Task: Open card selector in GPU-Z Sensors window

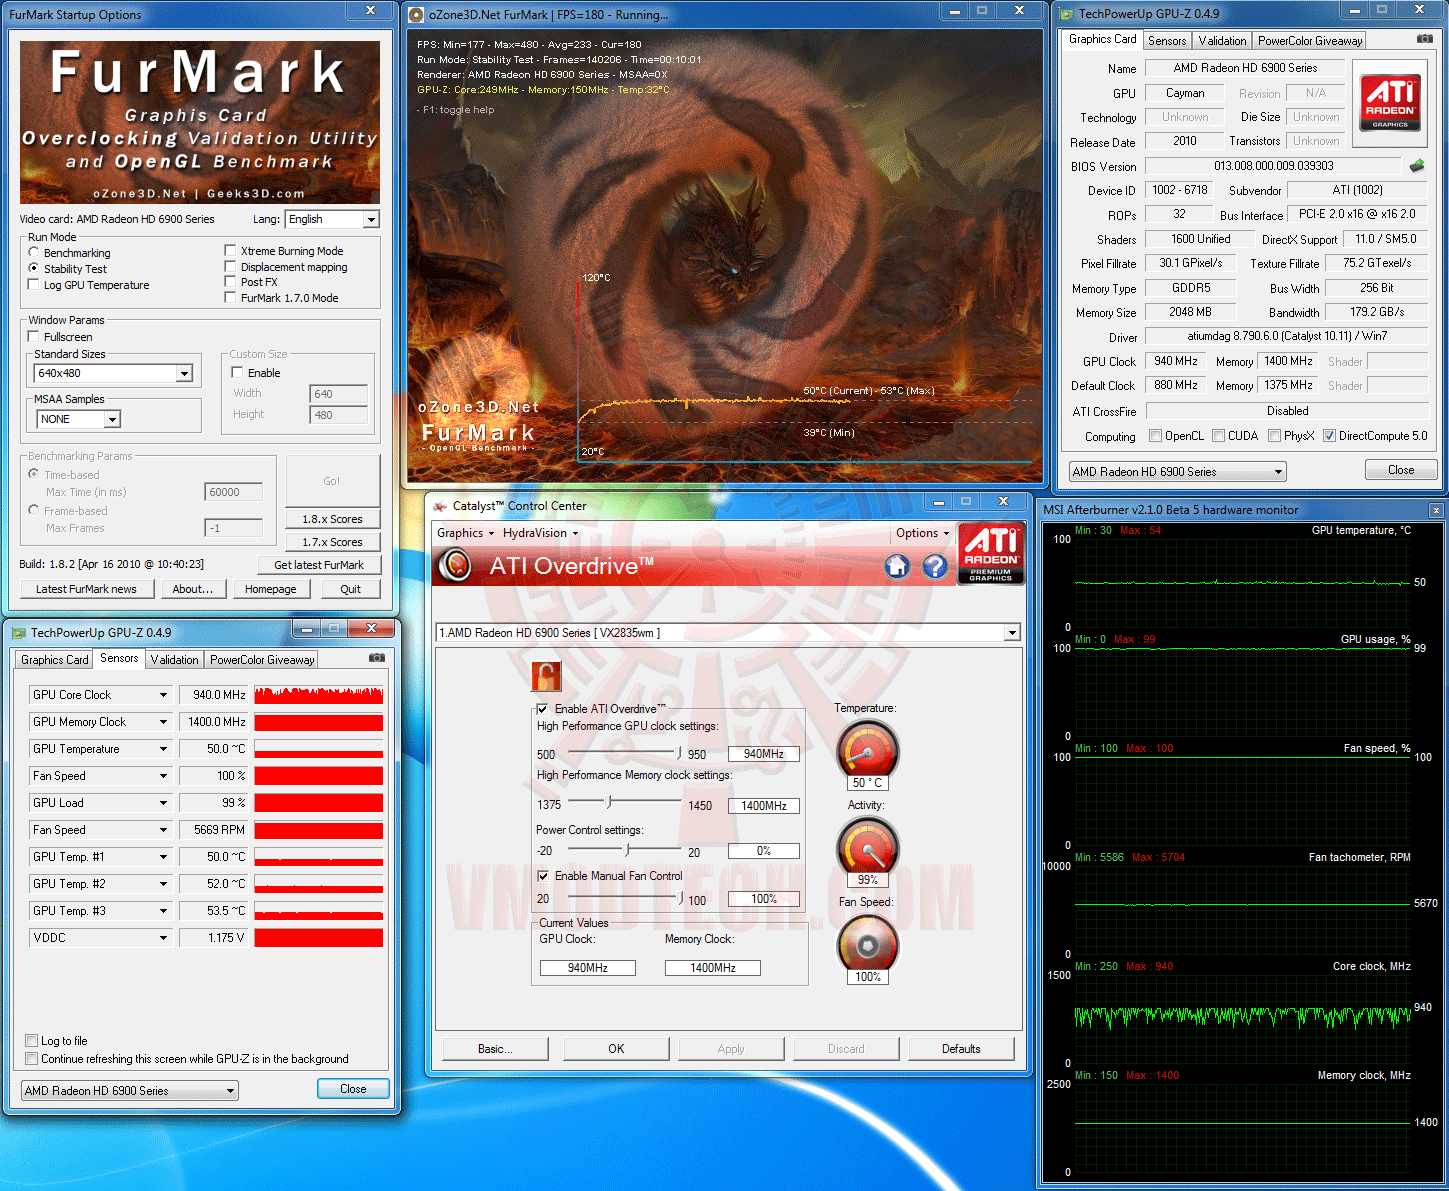Action: pos(130,1091)
